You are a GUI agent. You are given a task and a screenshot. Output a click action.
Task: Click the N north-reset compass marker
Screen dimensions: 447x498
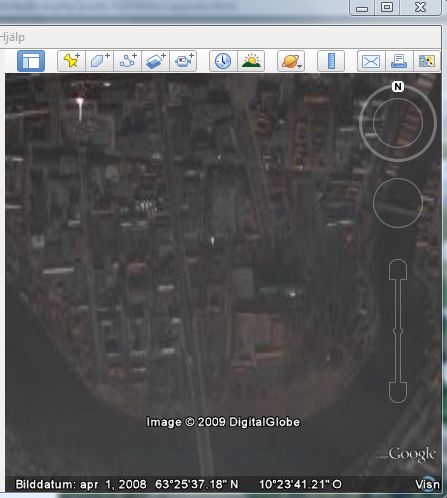coord(398,86)
